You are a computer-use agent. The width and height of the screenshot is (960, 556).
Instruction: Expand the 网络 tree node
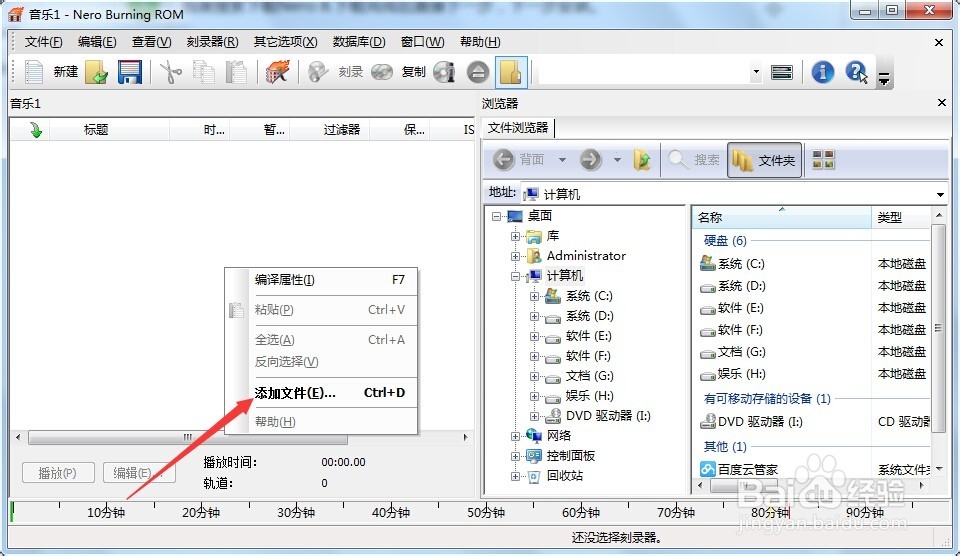(516, 436)
